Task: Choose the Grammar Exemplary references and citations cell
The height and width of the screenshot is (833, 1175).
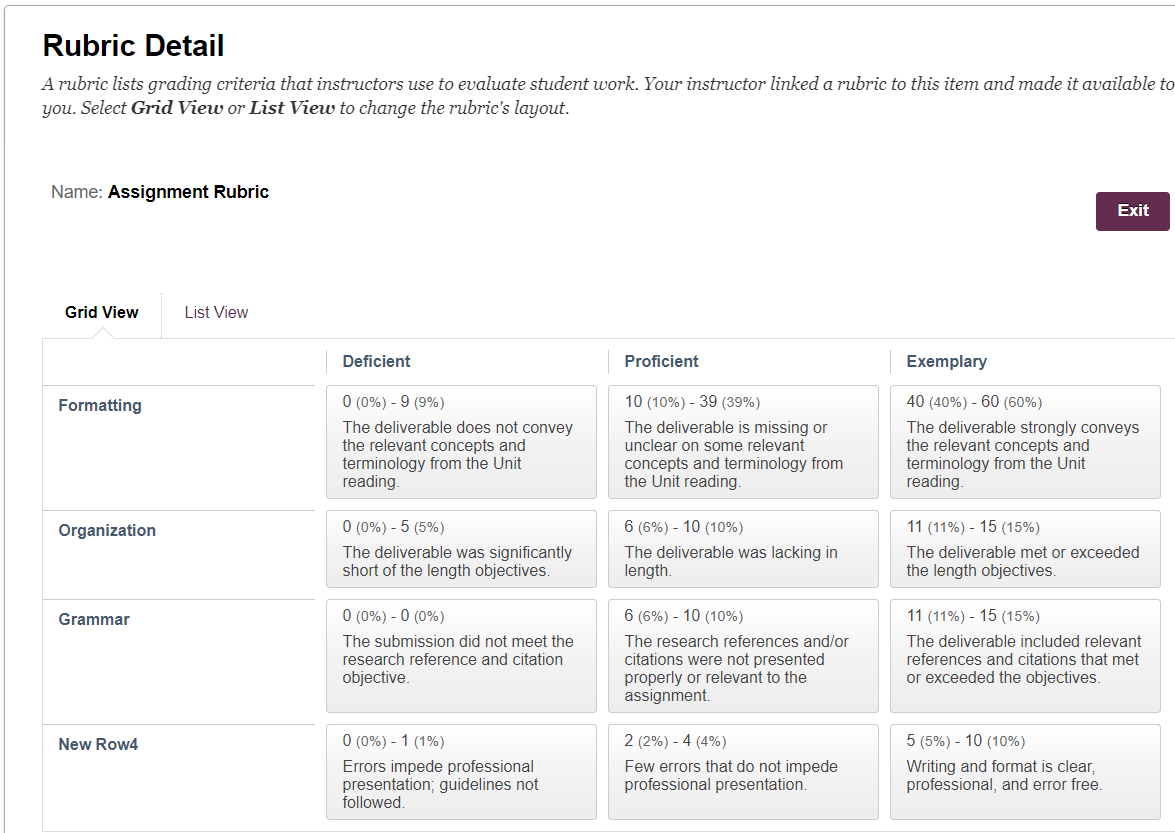Action: [x=1025, y=656]
